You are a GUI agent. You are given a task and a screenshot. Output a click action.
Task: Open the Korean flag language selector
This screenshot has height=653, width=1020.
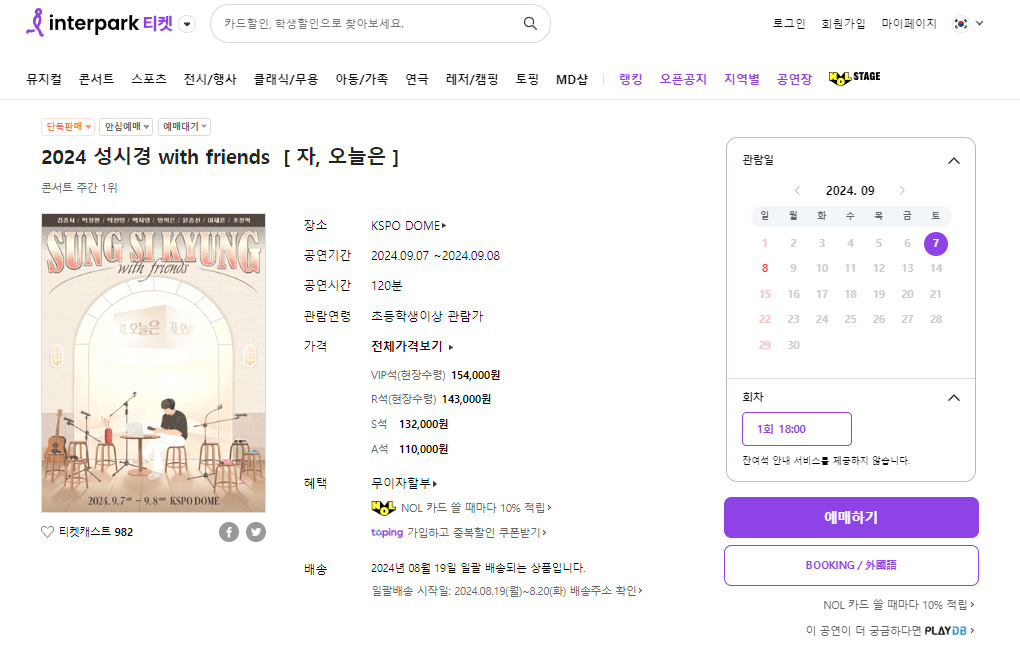tap(968, 23)
